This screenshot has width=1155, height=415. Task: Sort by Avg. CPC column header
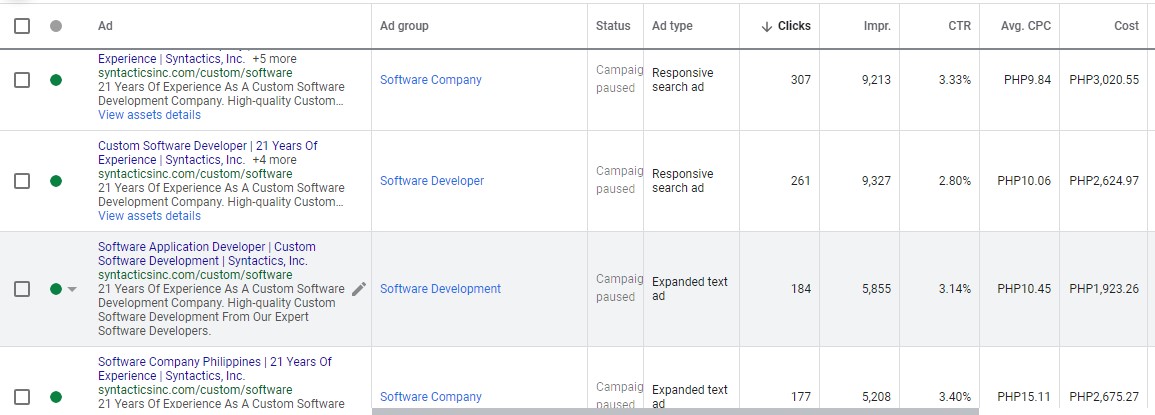[x=1026, y=26]
